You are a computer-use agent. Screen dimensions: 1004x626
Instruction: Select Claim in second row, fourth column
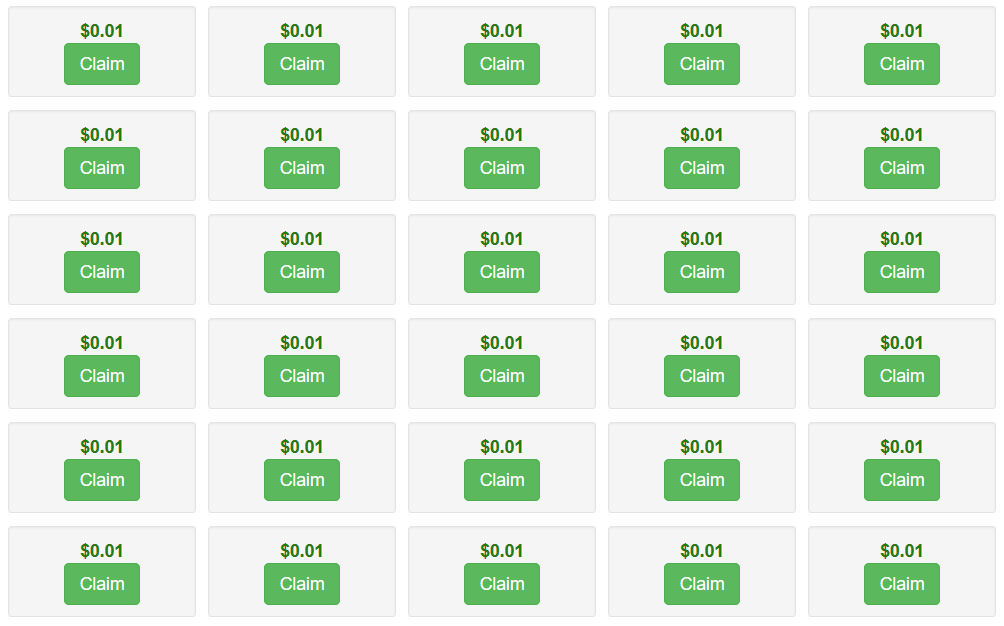pyautogui.click(x=702, y=168)
